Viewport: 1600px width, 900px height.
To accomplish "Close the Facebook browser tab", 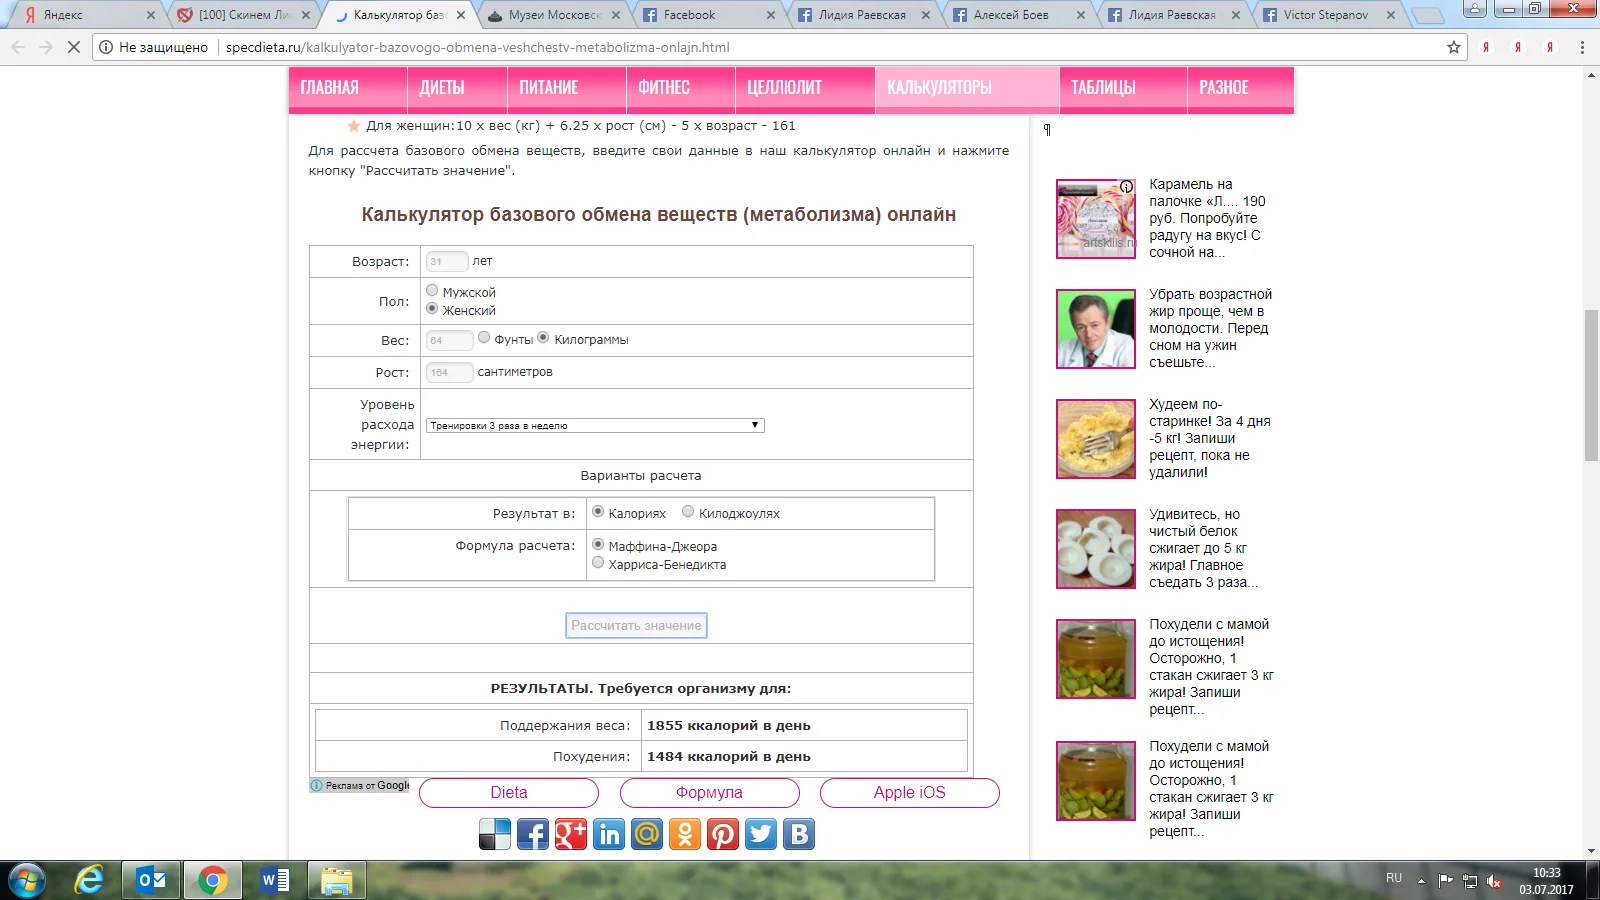I will click(x=770, y=15).
